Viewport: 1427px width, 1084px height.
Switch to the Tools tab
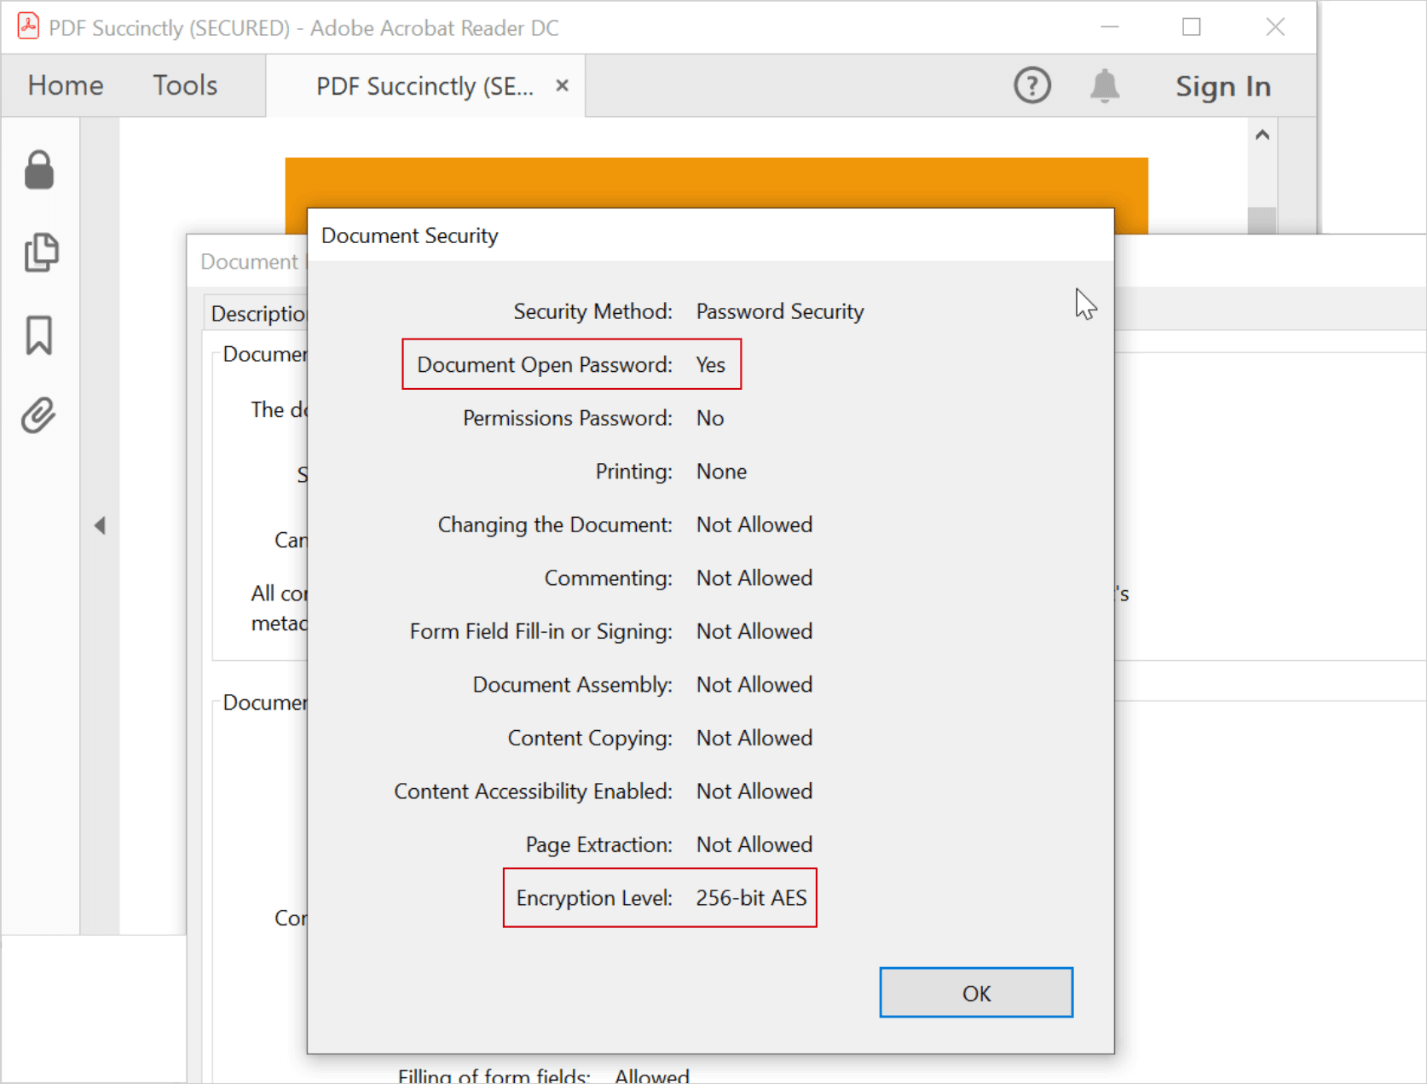(185, 86)
